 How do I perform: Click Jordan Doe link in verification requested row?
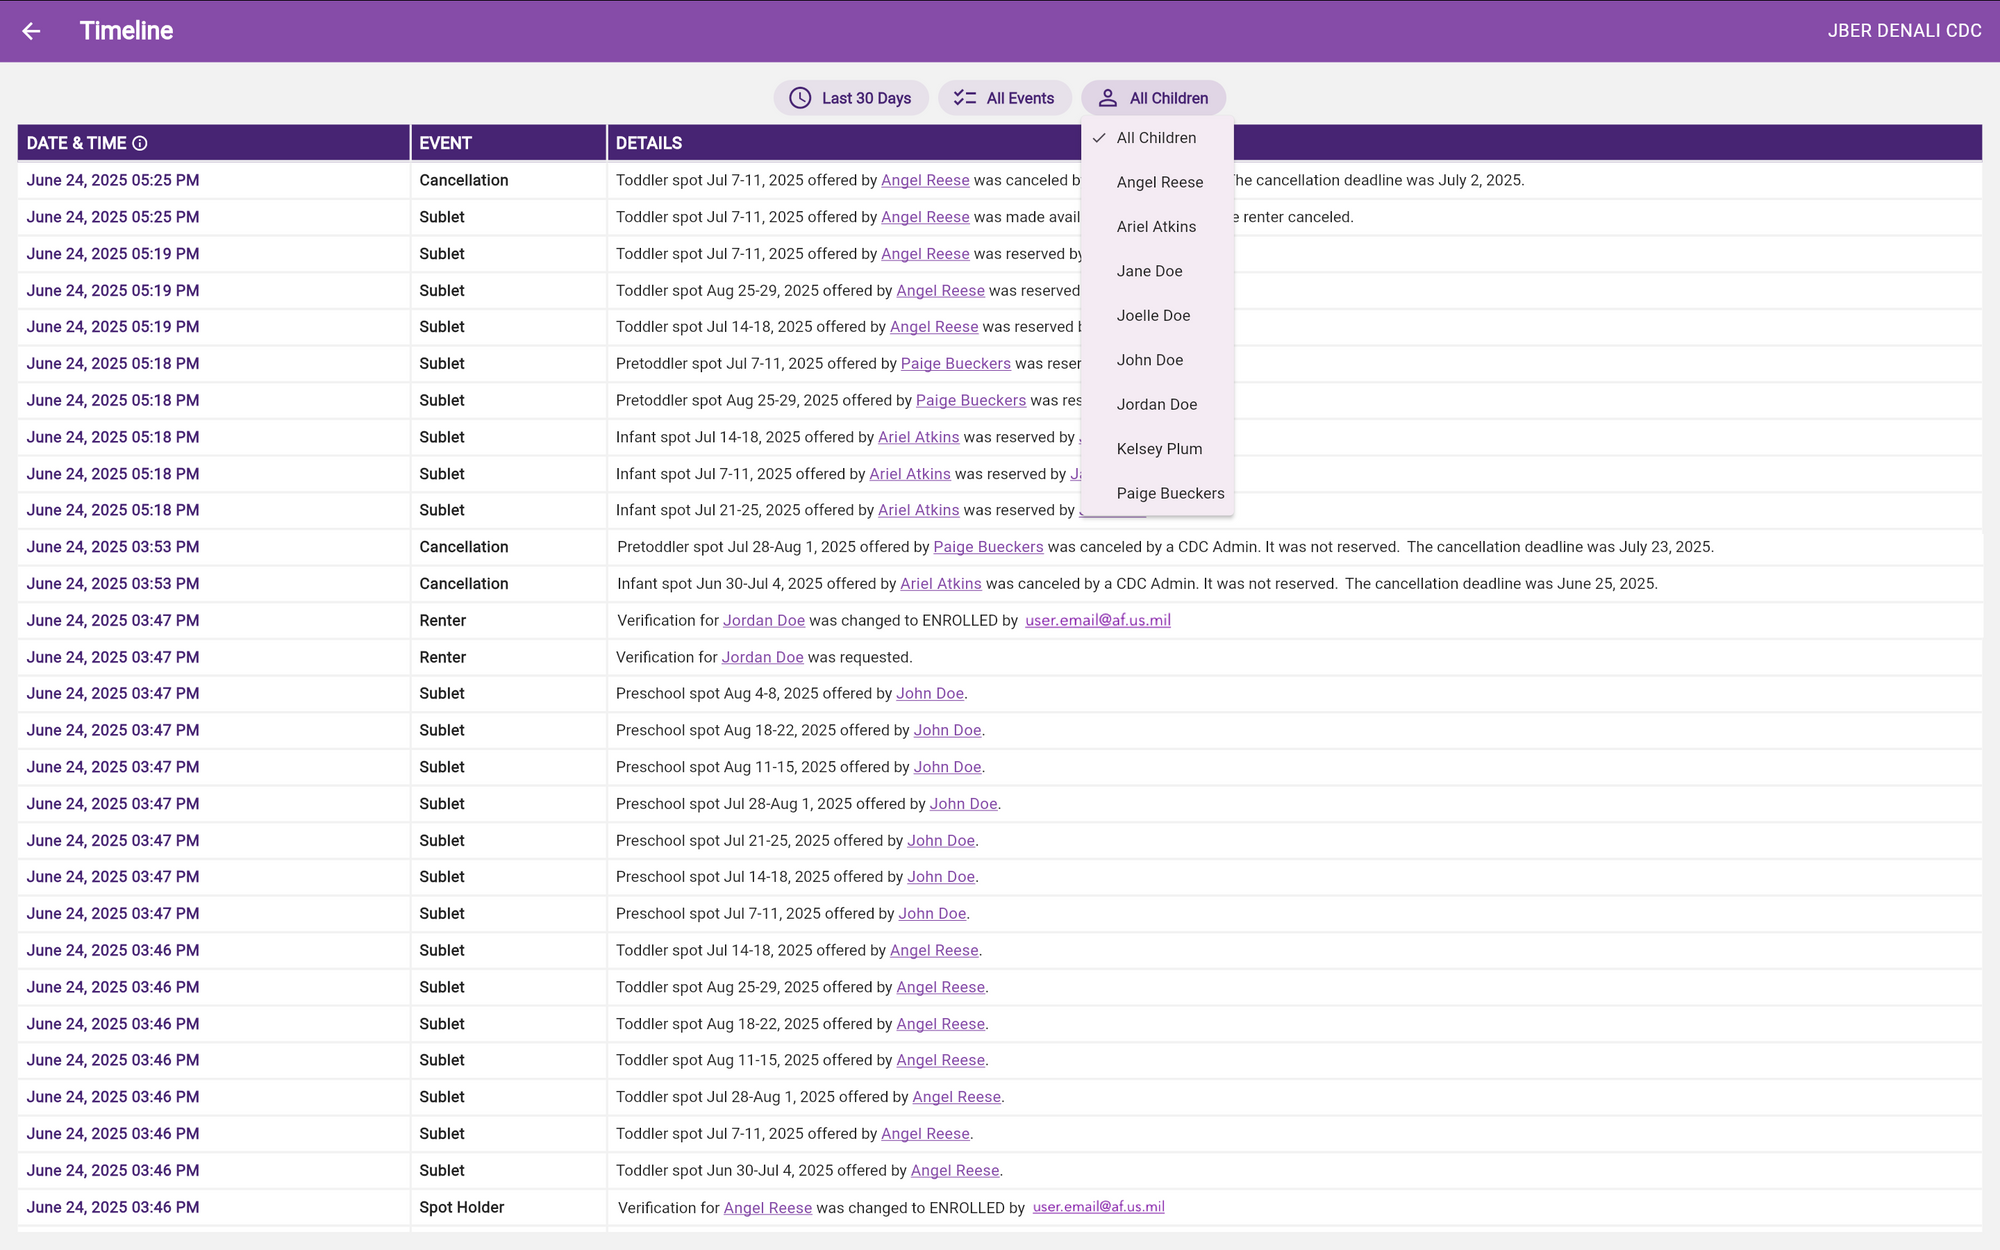click(x=762, y=657)
